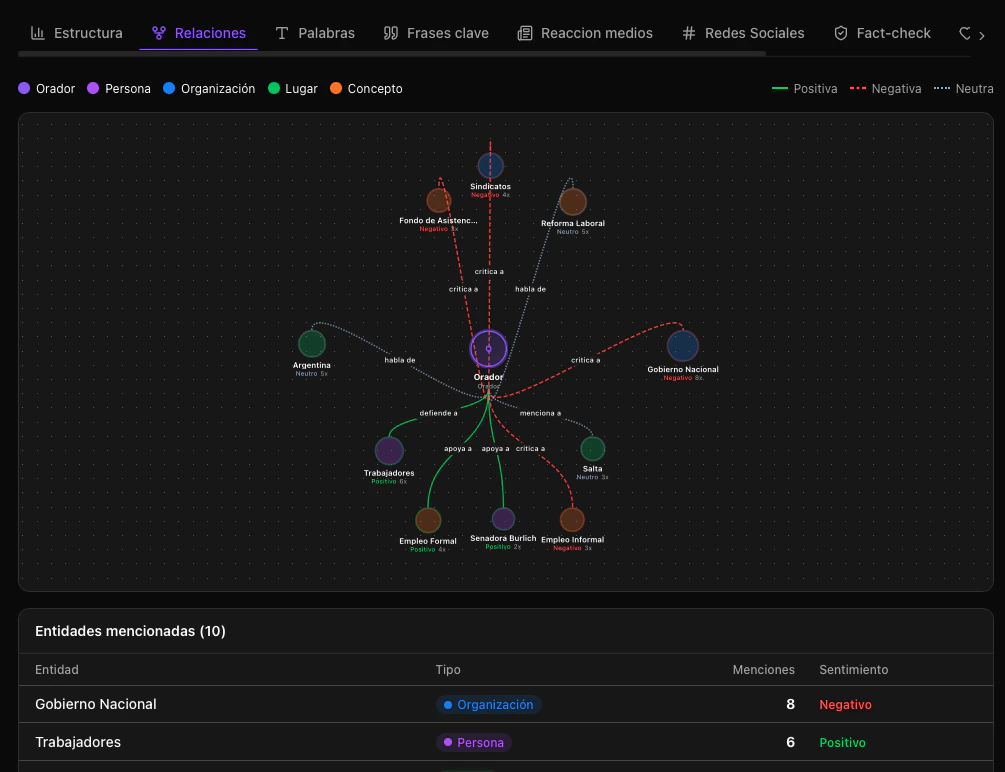The image size is (1005, 772).
Task: Expand hidden tabs using the right chevron
Action: coord(981,32)
